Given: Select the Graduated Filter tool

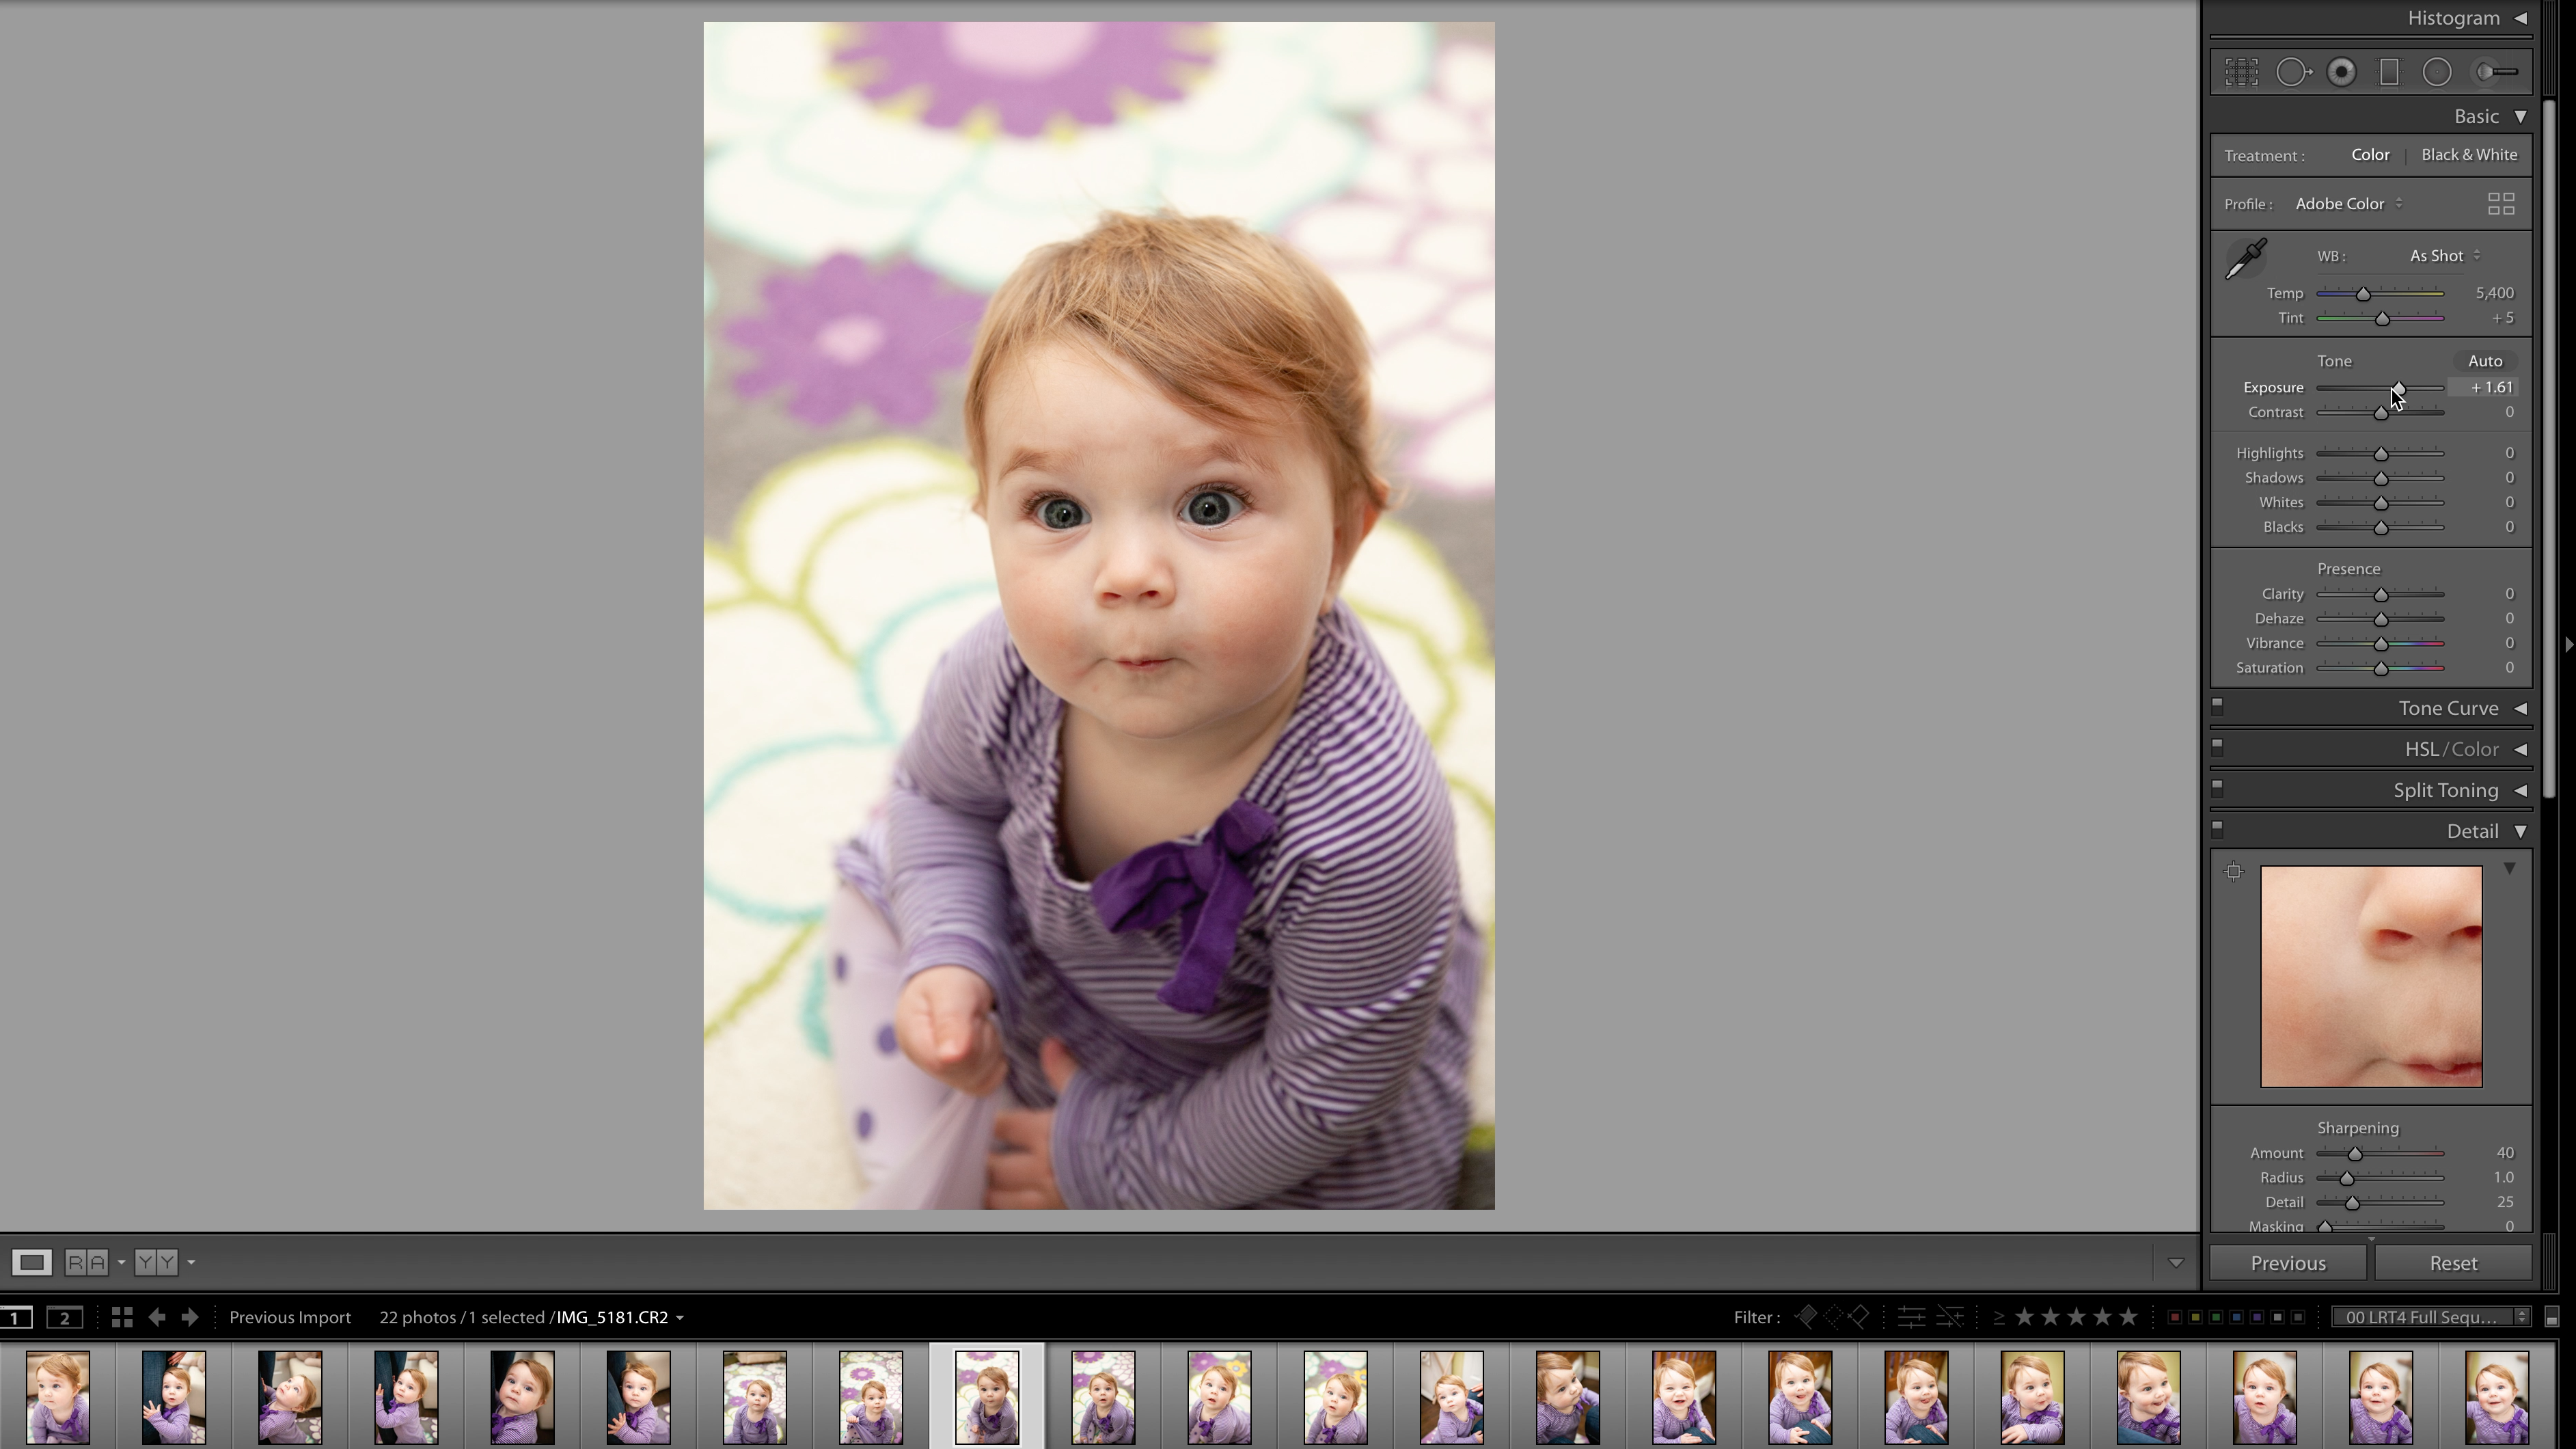Looking at the screenshot, I should pyautogui.click(x=2391, y=71).
